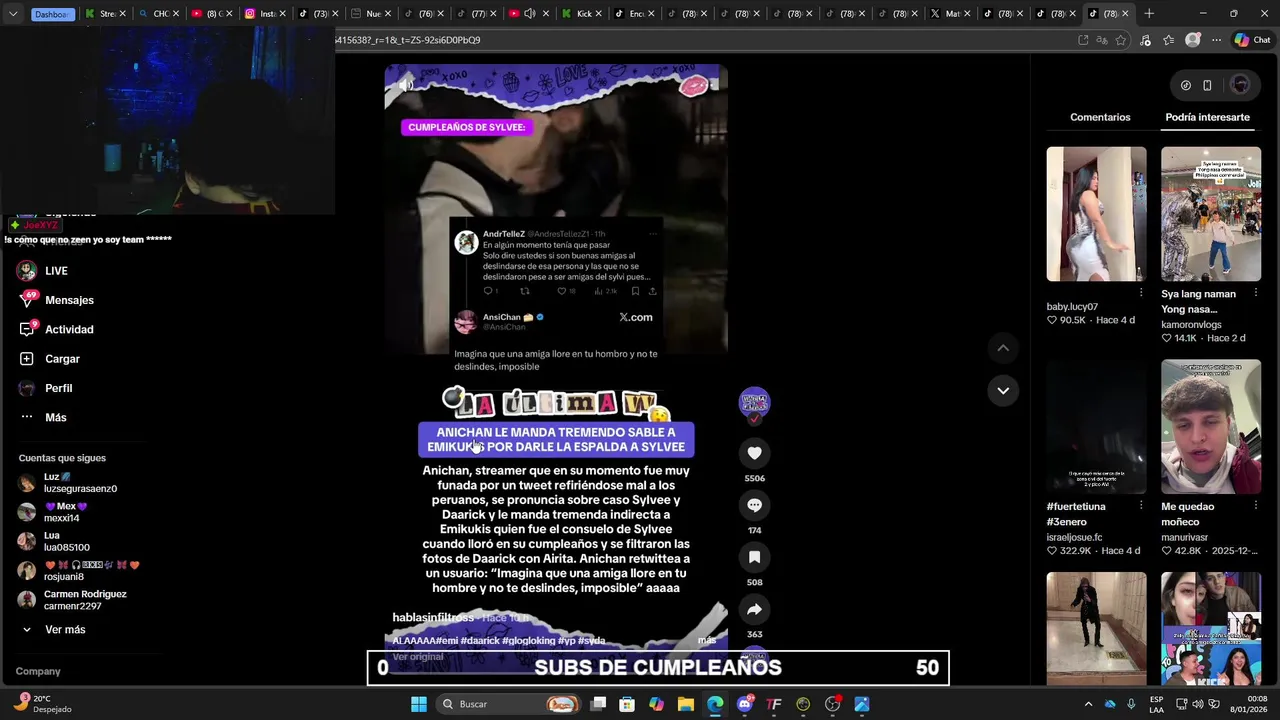Click translate page icon in address bar
The width and height of the screenshot is (1280, 720).
tap(1102, 40)
